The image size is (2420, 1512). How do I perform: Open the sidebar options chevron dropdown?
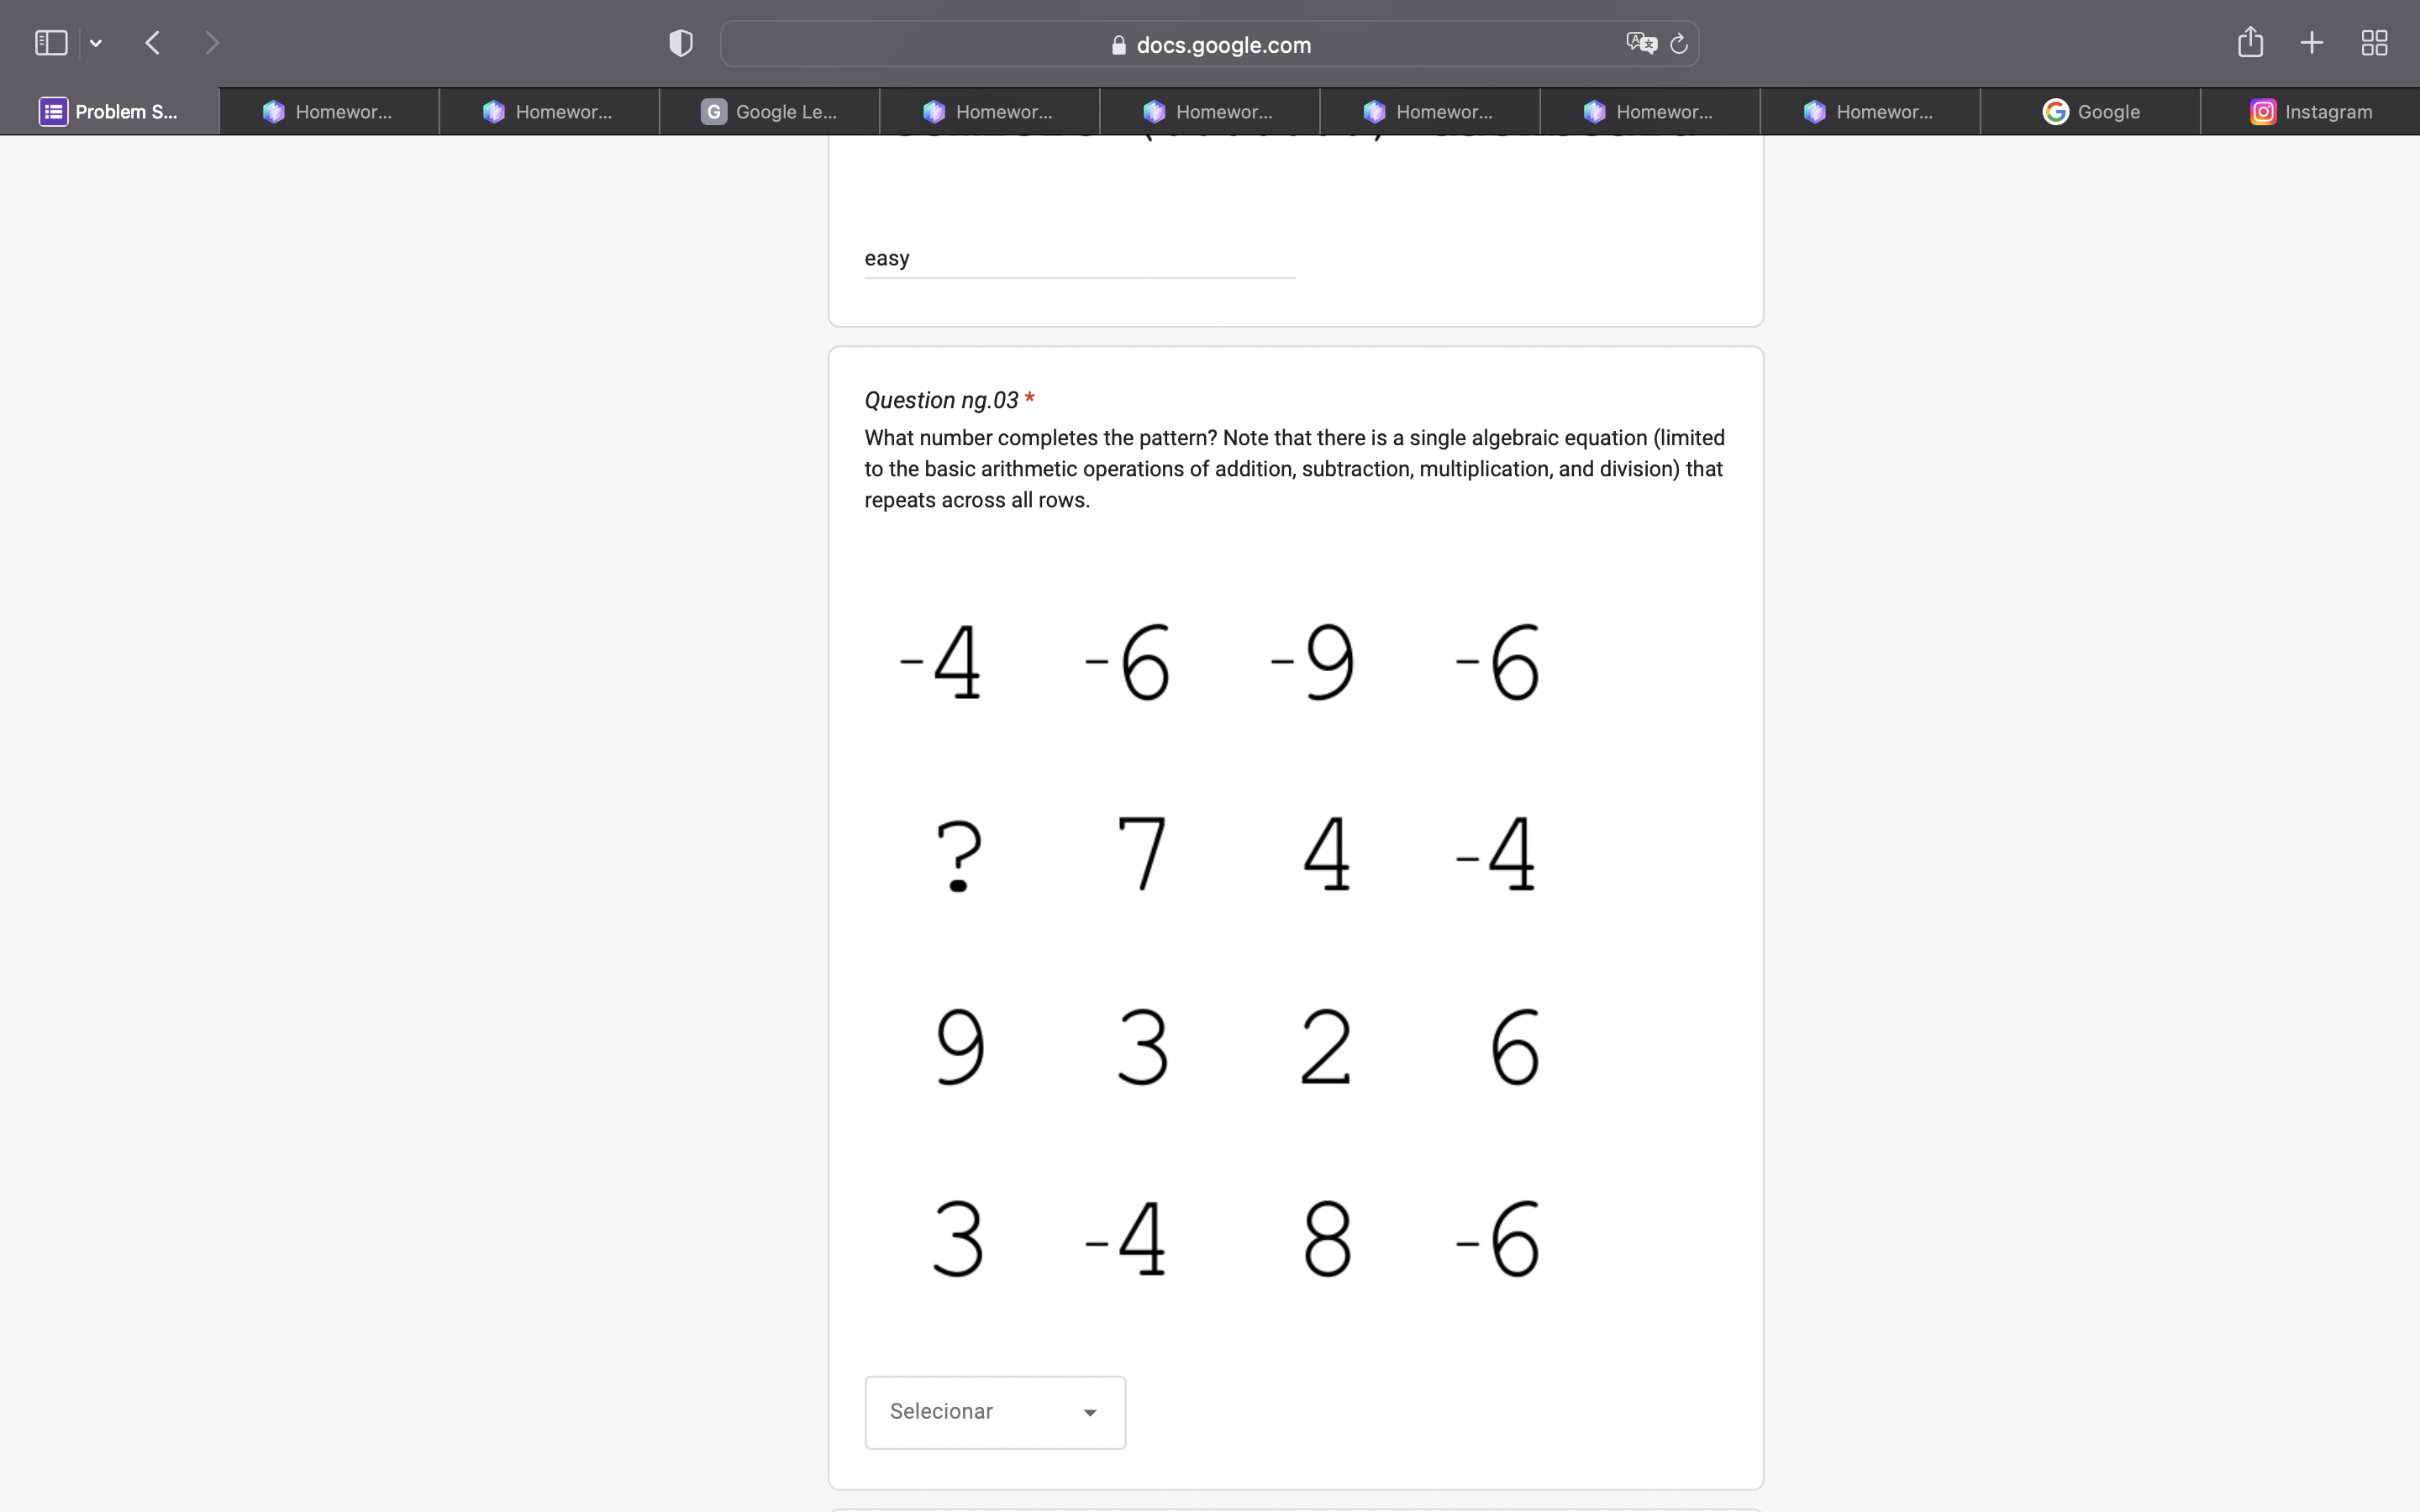(x=96, y=43)
